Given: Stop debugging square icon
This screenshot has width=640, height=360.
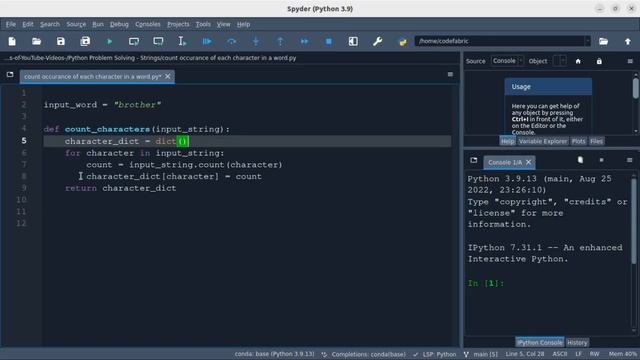Looking at the screenshot, I should coord(329,41).
